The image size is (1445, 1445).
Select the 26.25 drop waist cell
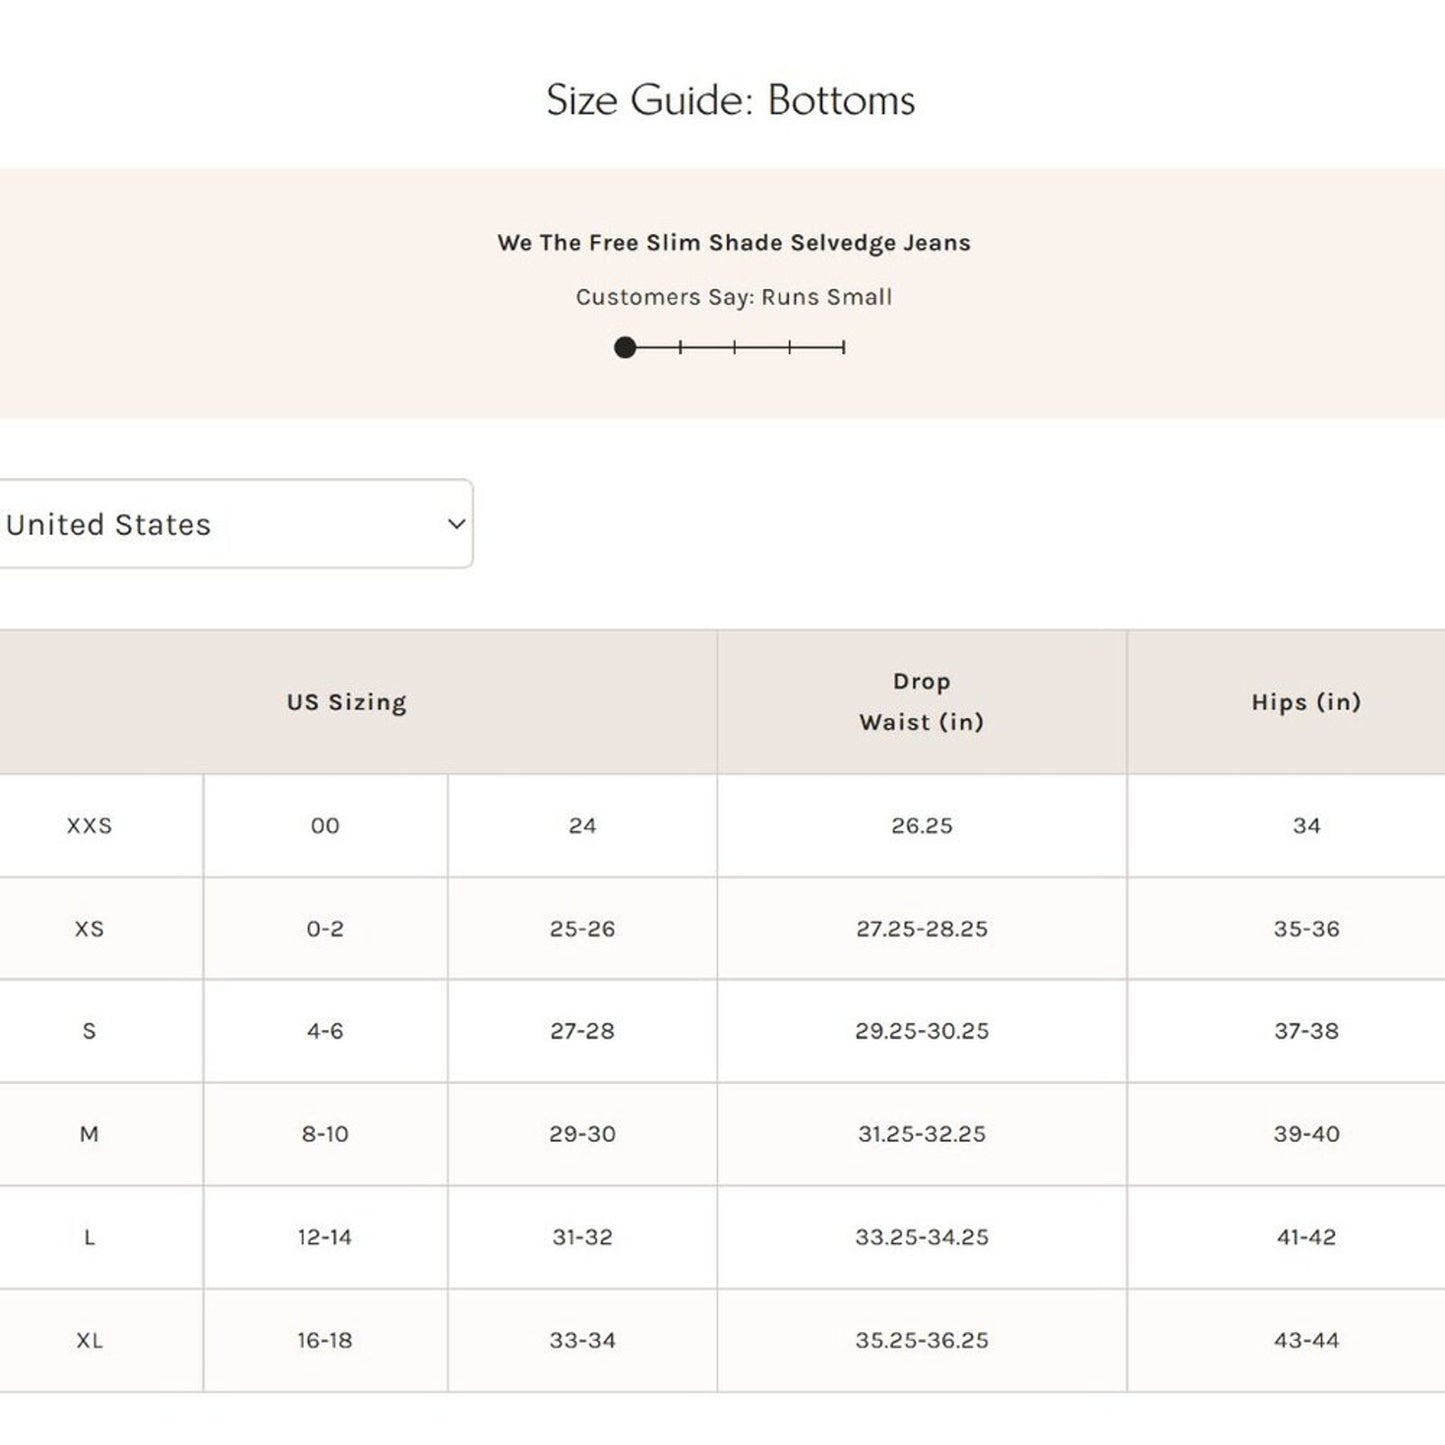(921, 826)
